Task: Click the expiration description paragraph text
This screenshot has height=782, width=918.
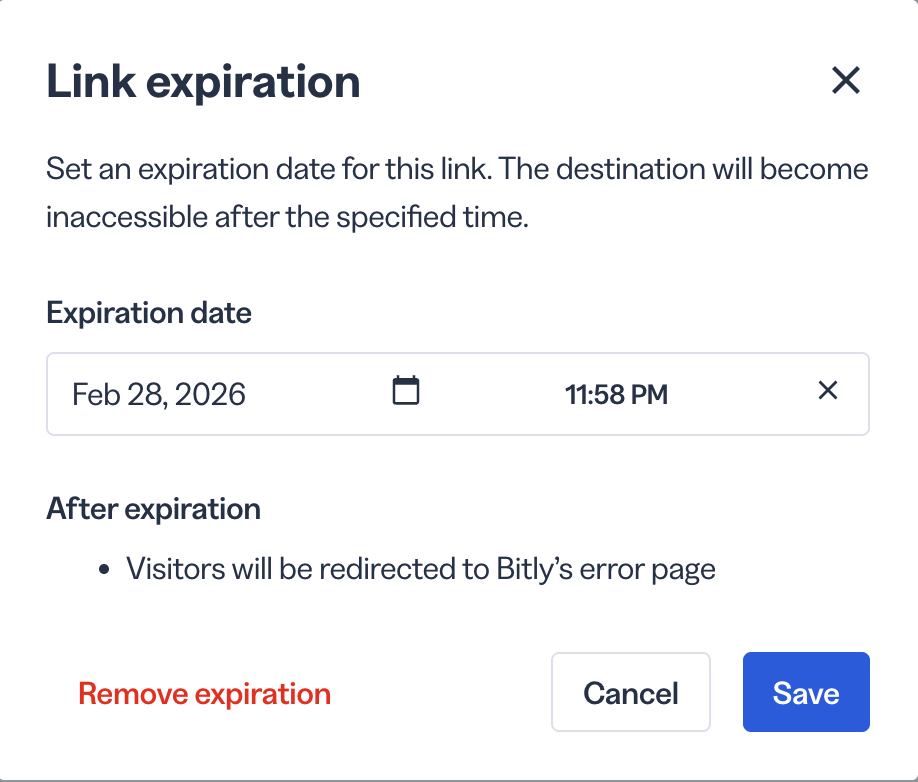Action: pyautogui.click(x=457, y=193)
